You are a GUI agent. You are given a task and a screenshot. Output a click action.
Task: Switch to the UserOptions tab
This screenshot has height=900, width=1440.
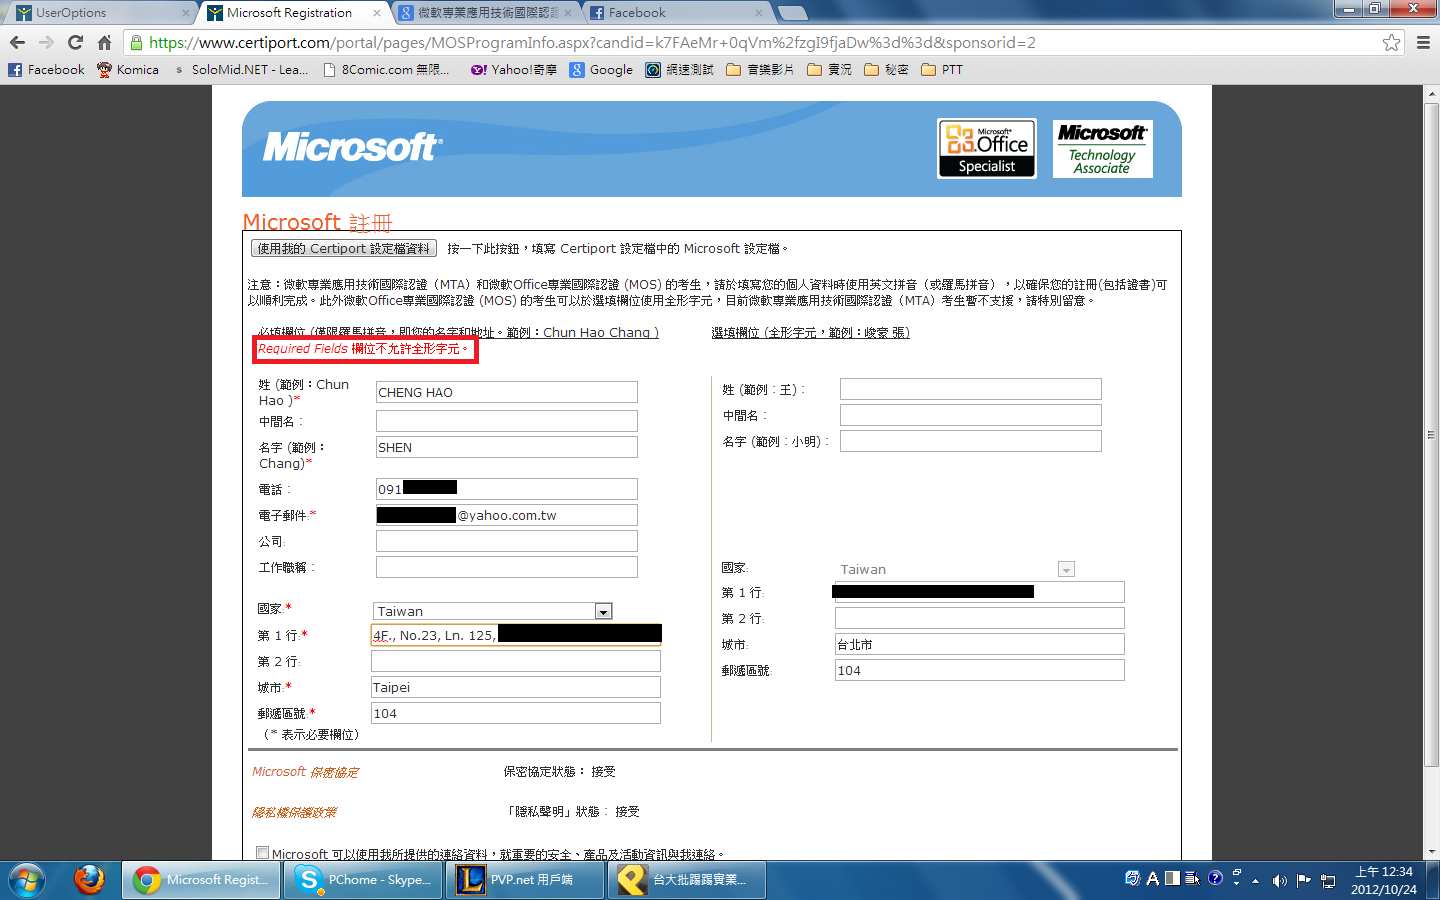pos(100,13)
